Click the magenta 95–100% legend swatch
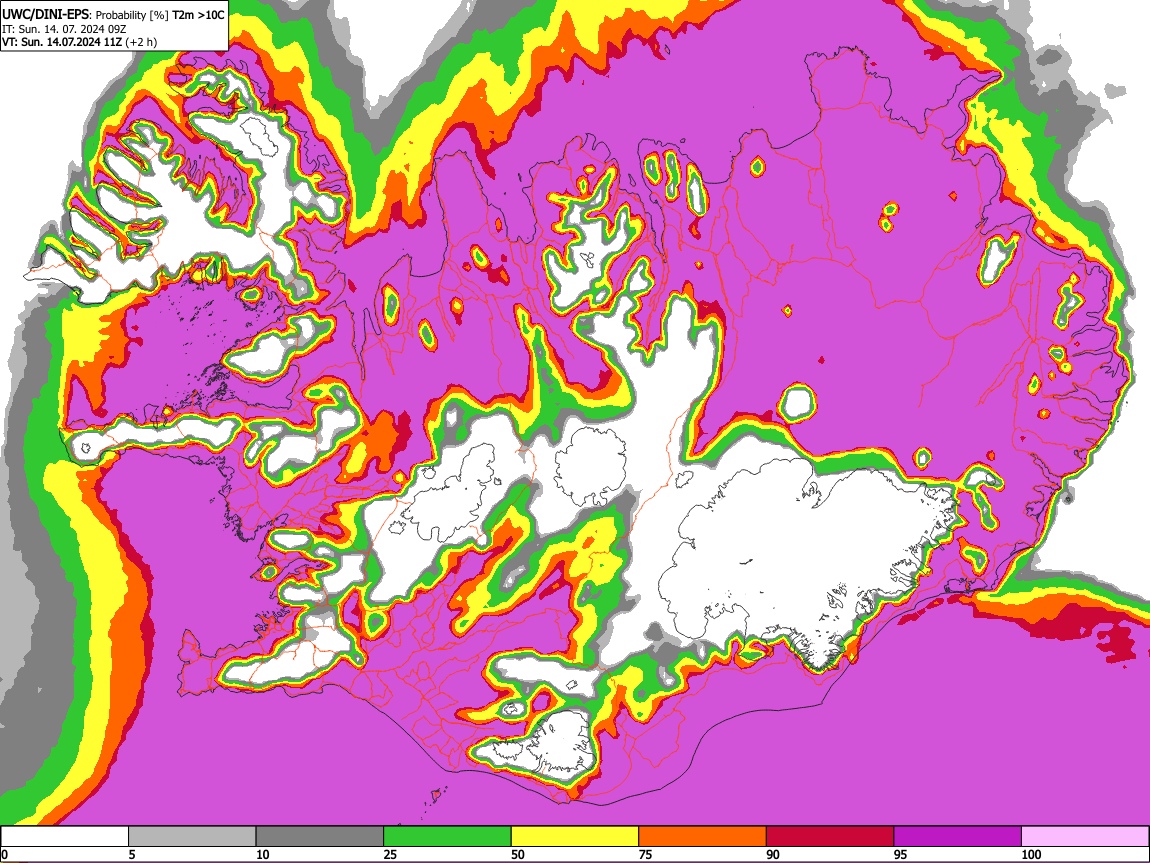 click(x=958, y=837)
